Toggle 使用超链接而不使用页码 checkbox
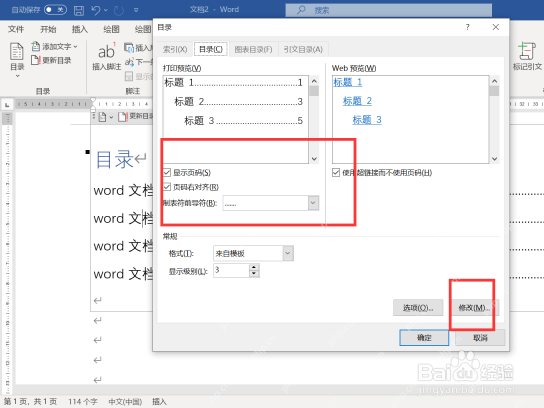 336,172
